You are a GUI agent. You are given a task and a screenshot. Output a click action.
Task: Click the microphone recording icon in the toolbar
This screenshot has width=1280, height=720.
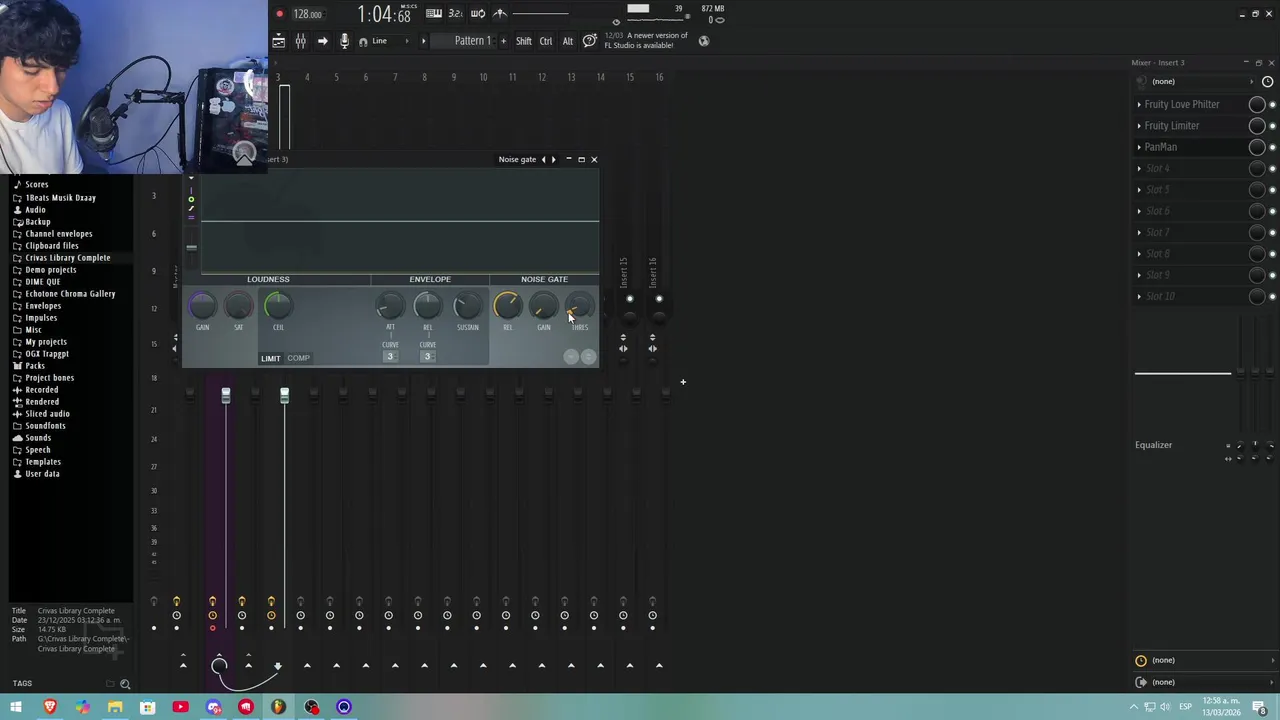(344, 41)
